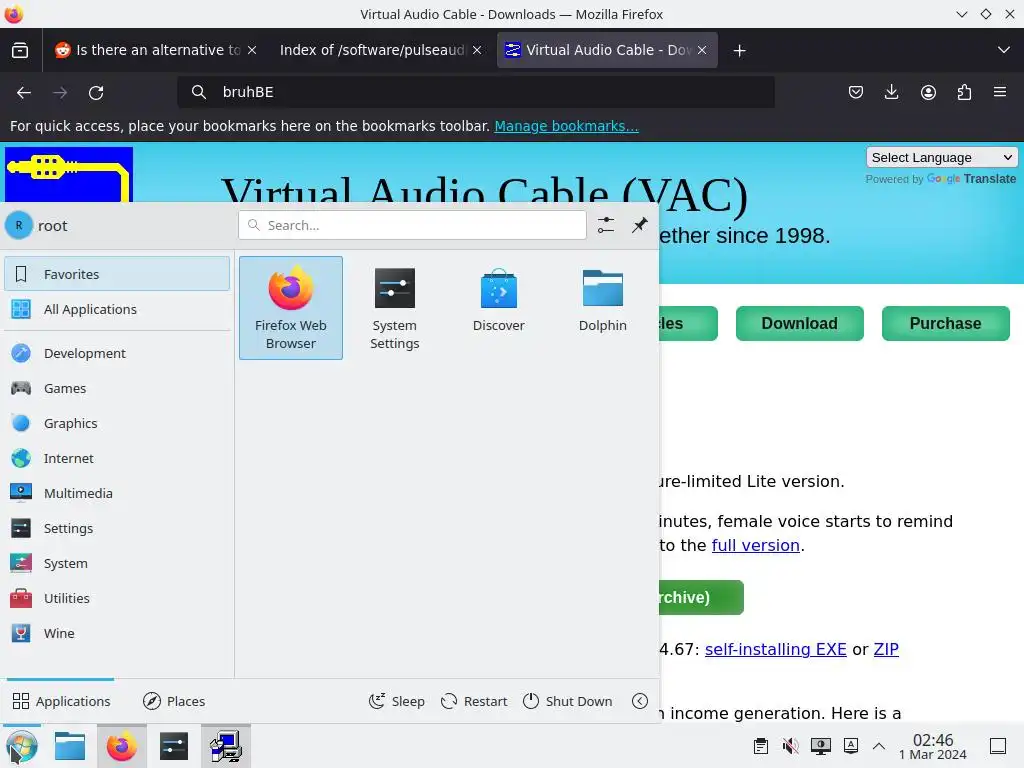Click the ZIP download link
This screenshot has height=768, width=1024.
[x=886, y=649]
